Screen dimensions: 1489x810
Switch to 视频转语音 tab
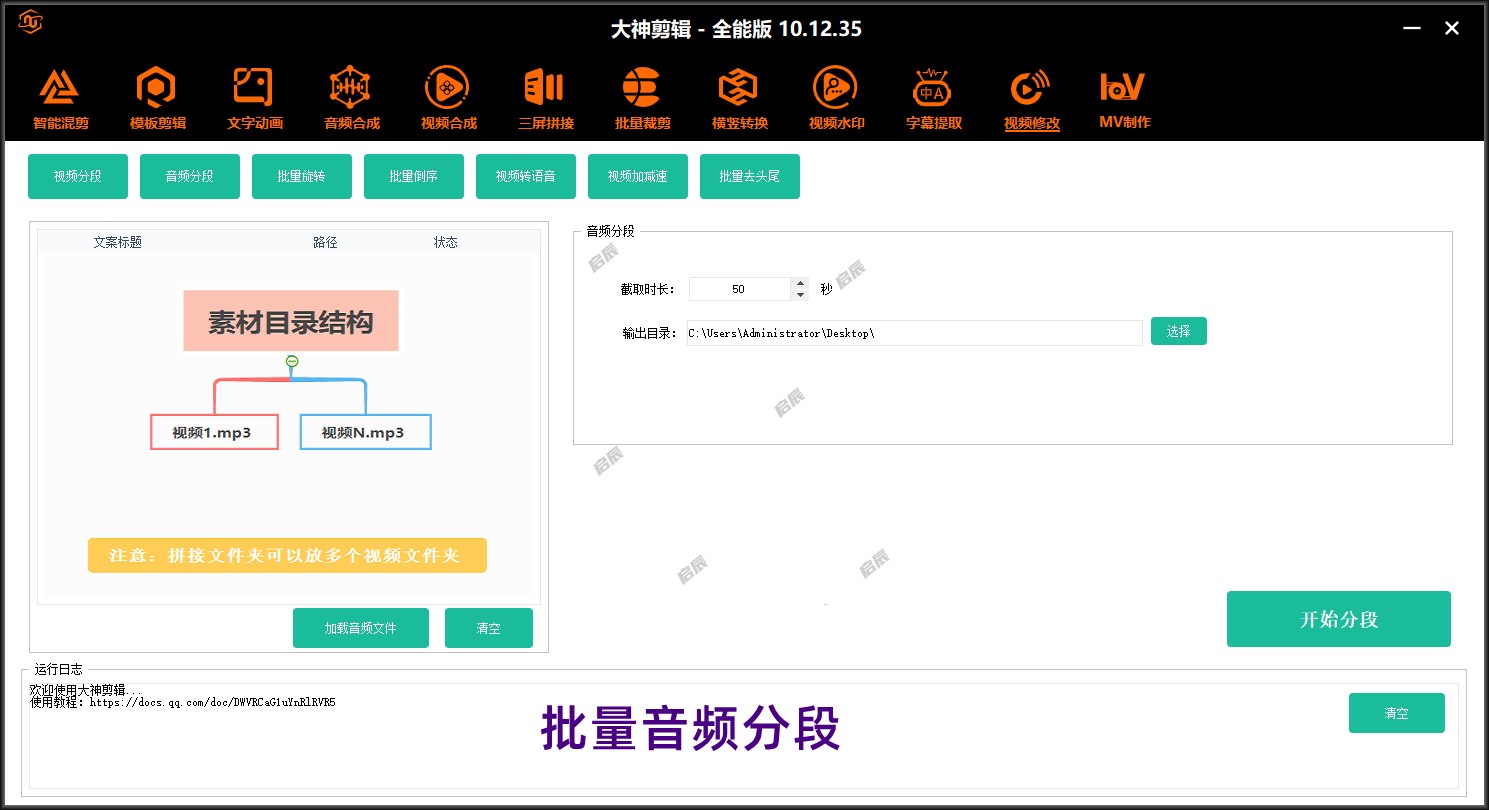pyautogui.click(x=526, y=176)
